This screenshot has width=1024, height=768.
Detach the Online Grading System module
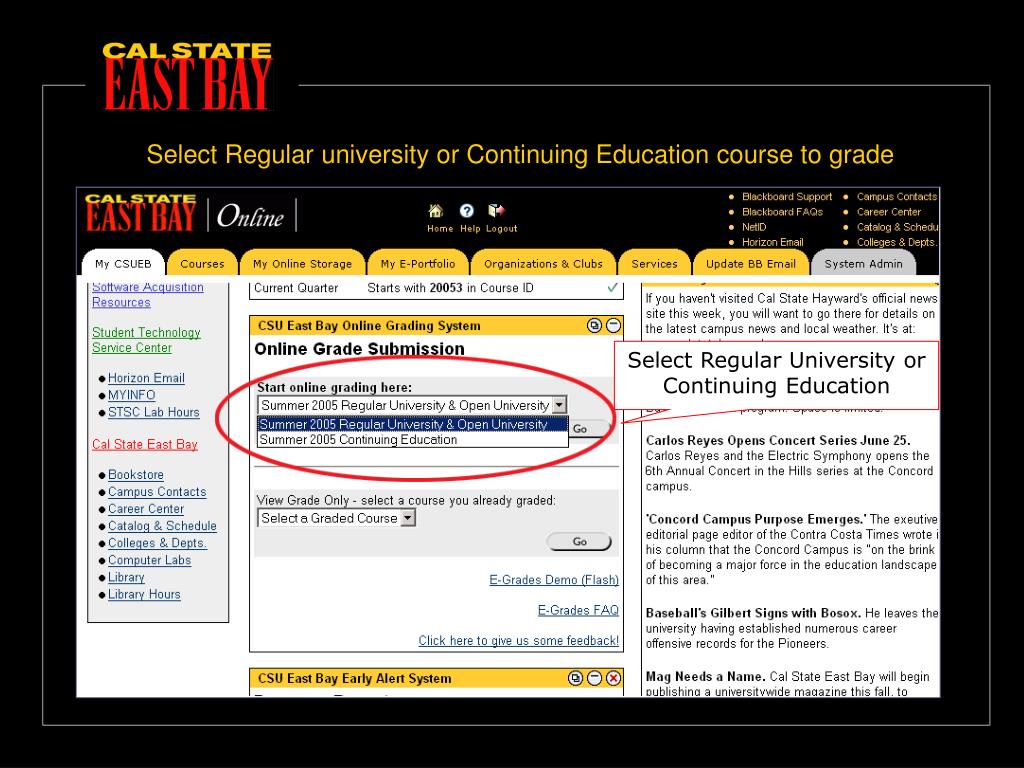point(594,325)
